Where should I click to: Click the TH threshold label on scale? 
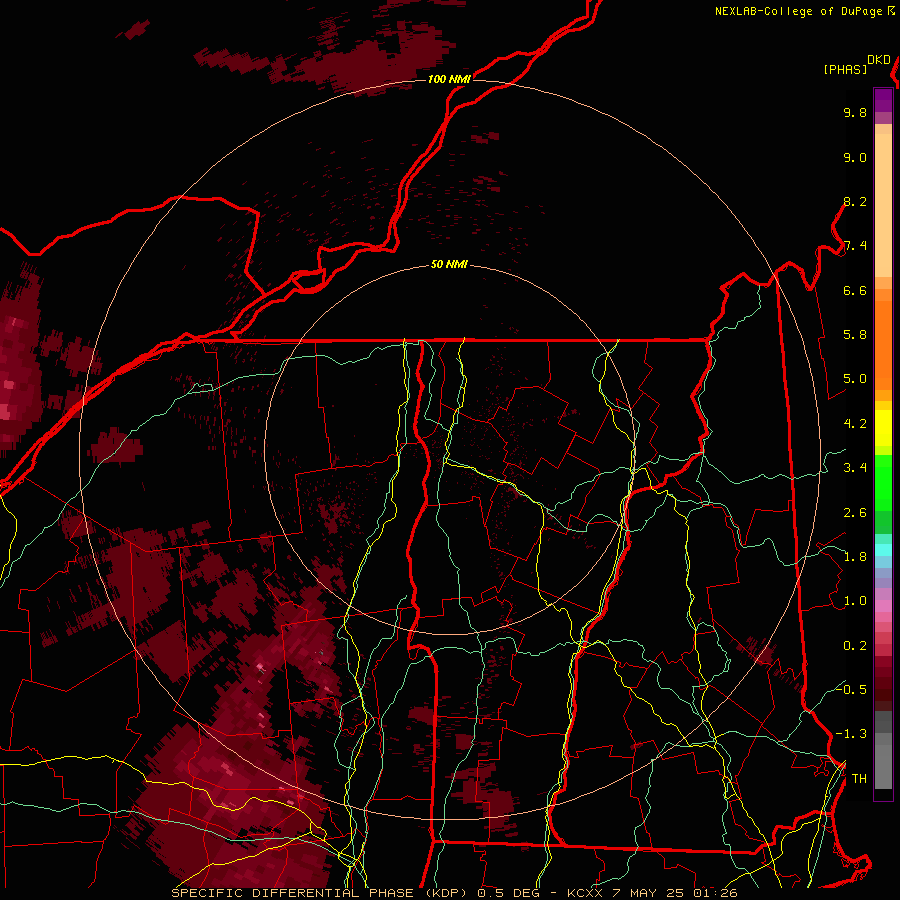859,779
